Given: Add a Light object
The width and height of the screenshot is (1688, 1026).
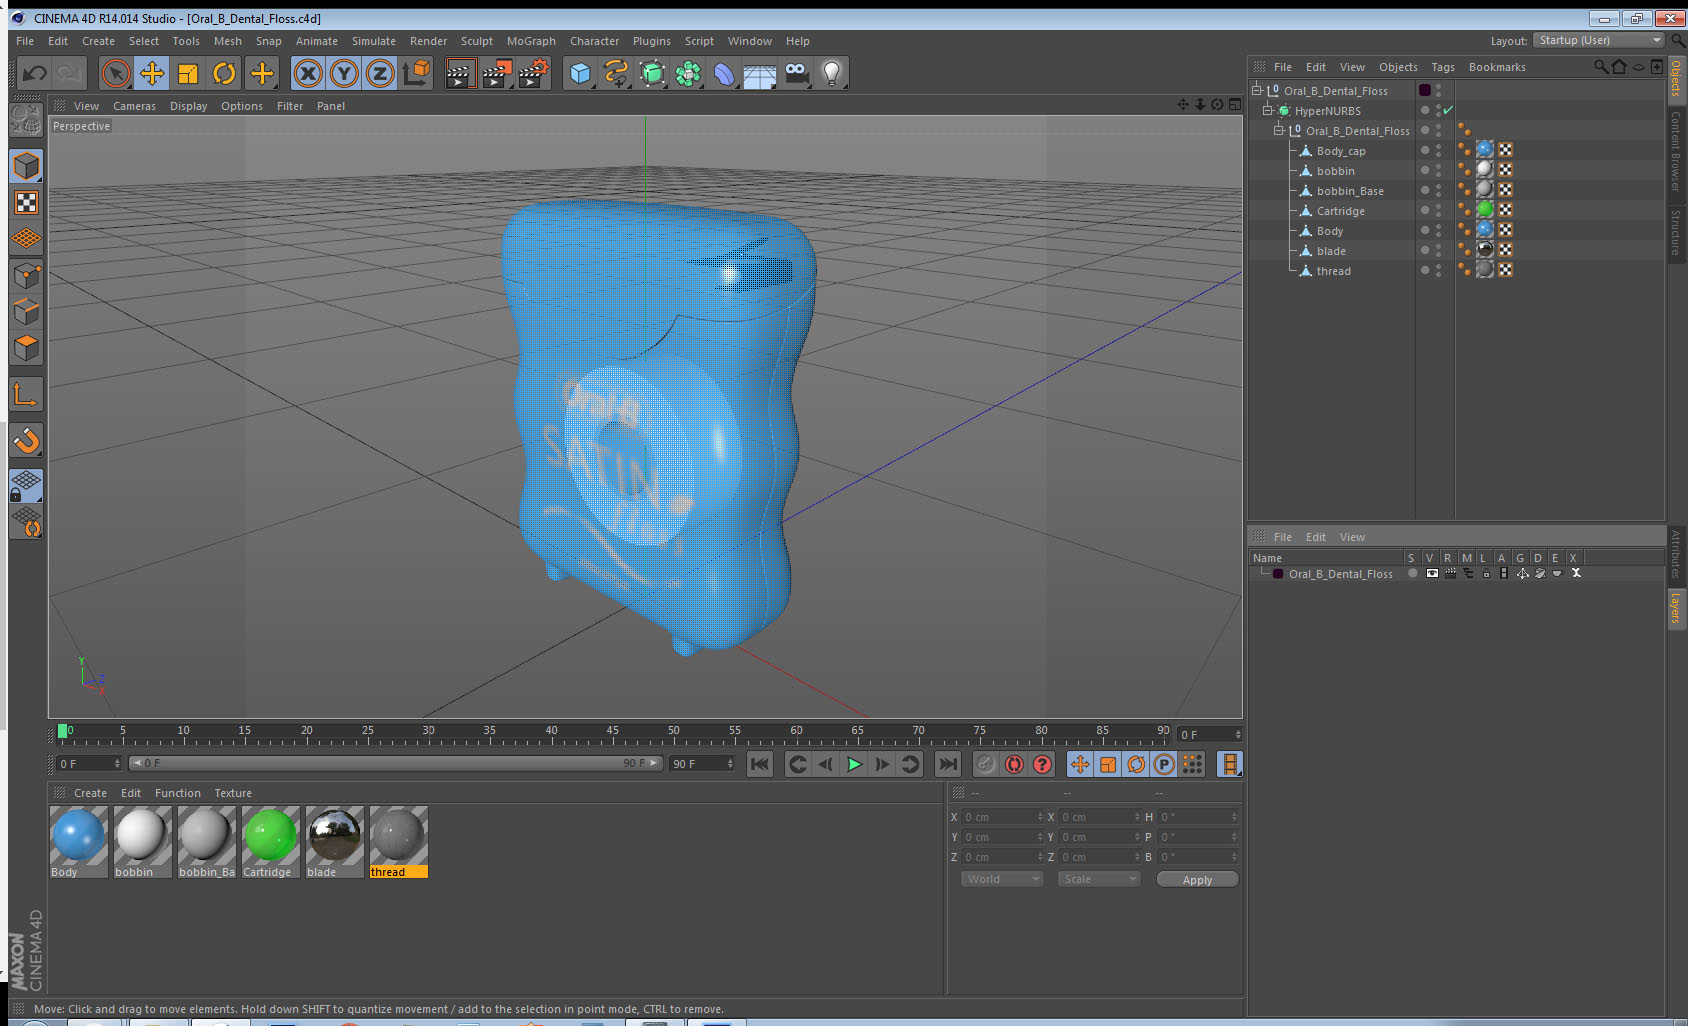Looking at the screenshot, I should 832,73.
